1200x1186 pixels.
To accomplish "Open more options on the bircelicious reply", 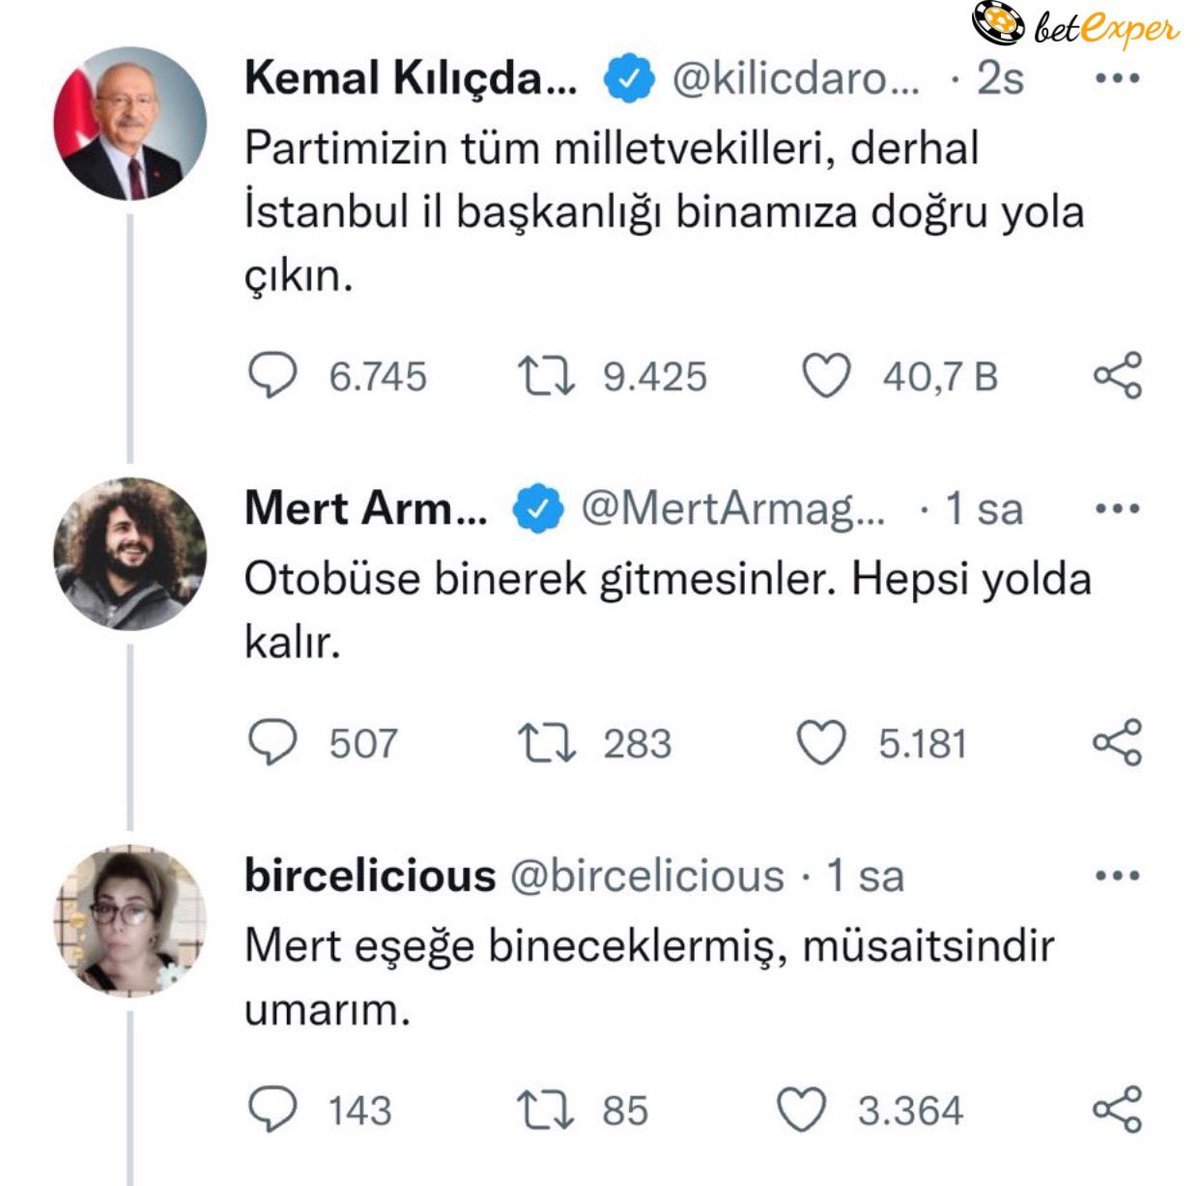I will pos(1118,876).
